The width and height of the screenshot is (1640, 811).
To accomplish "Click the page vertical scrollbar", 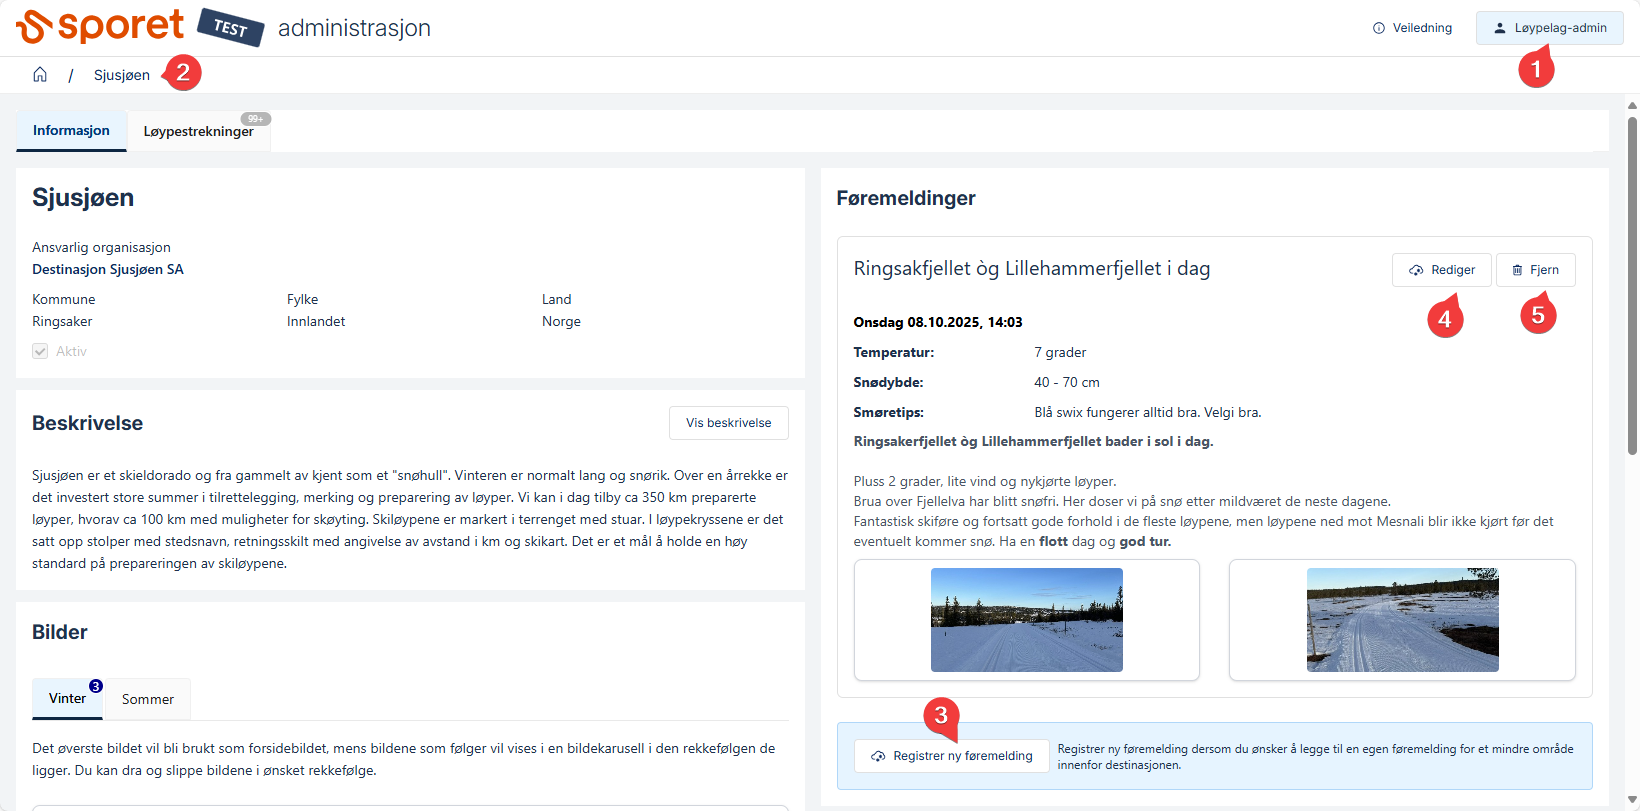I will pyautogui.click(x=1632, y=285).
